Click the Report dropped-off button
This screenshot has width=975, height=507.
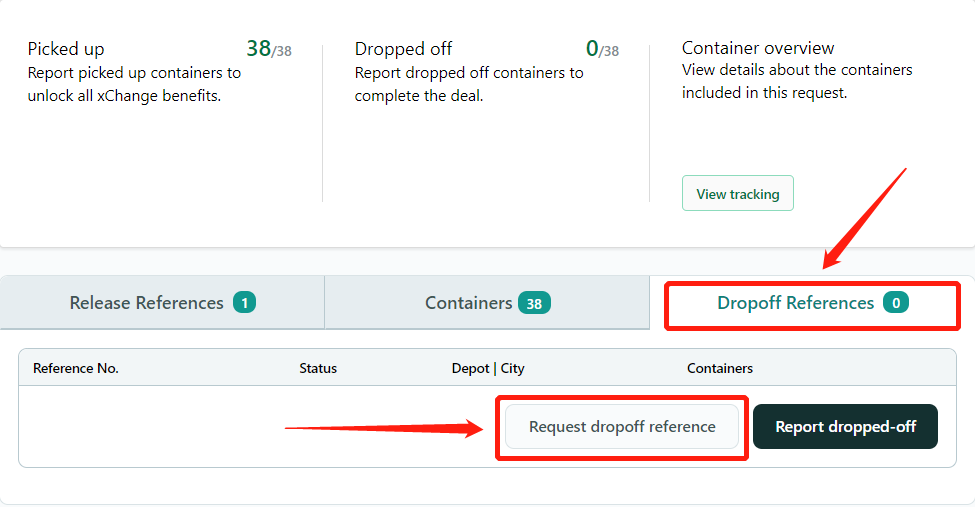click(x=845, y=427)
